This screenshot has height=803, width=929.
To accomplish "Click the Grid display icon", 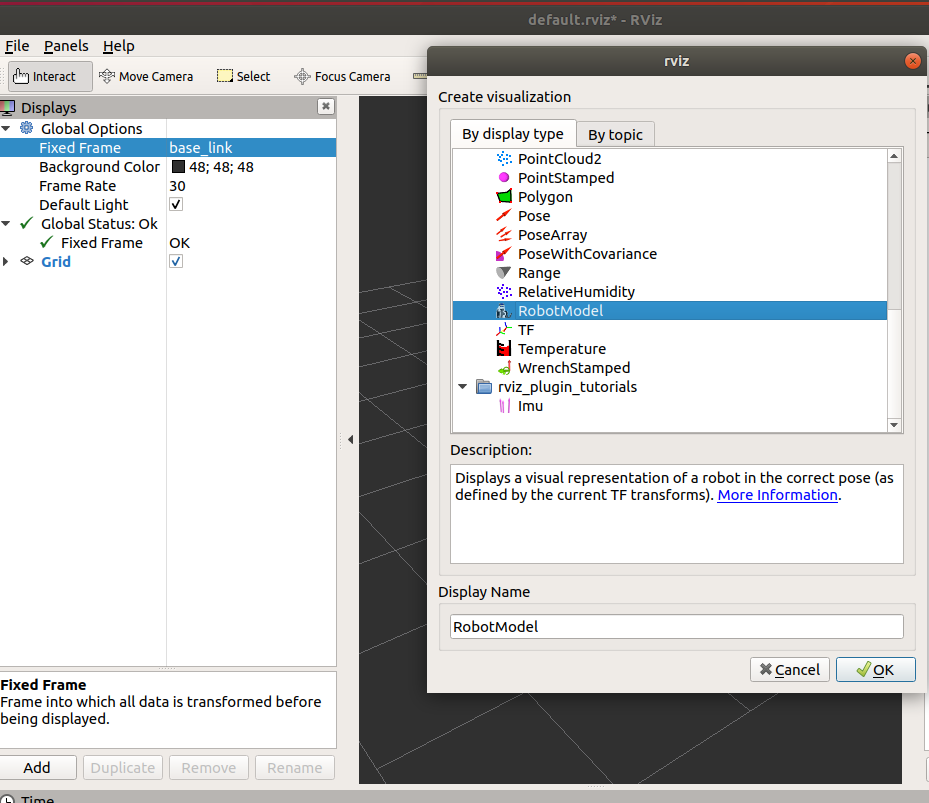I will (x=27, y=261).
